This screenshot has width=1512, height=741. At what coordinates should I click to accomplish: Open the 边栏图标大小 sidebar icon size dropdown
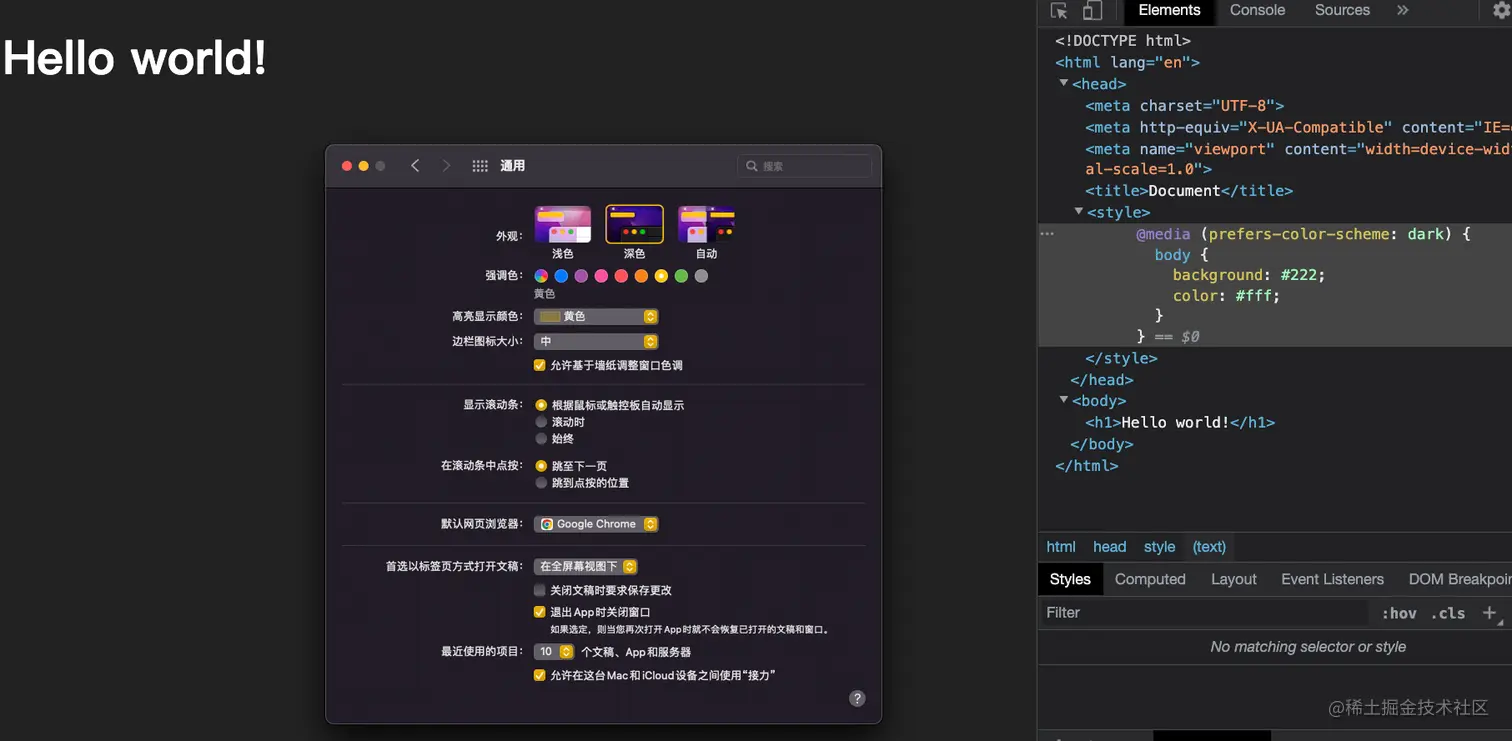coord(596,341)
